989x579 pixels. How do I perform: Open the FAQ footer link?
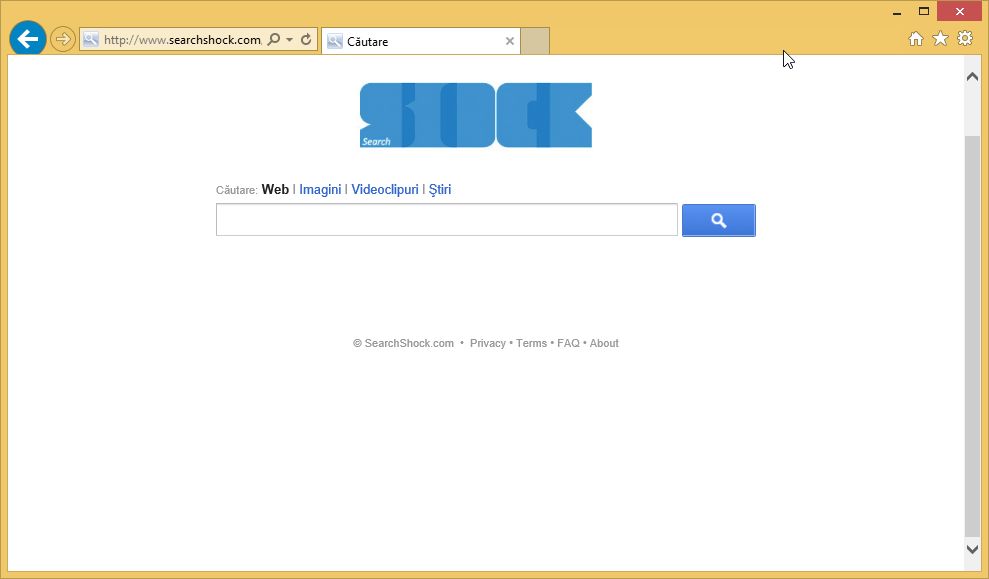pyautogui.click(x=568, y=343)
